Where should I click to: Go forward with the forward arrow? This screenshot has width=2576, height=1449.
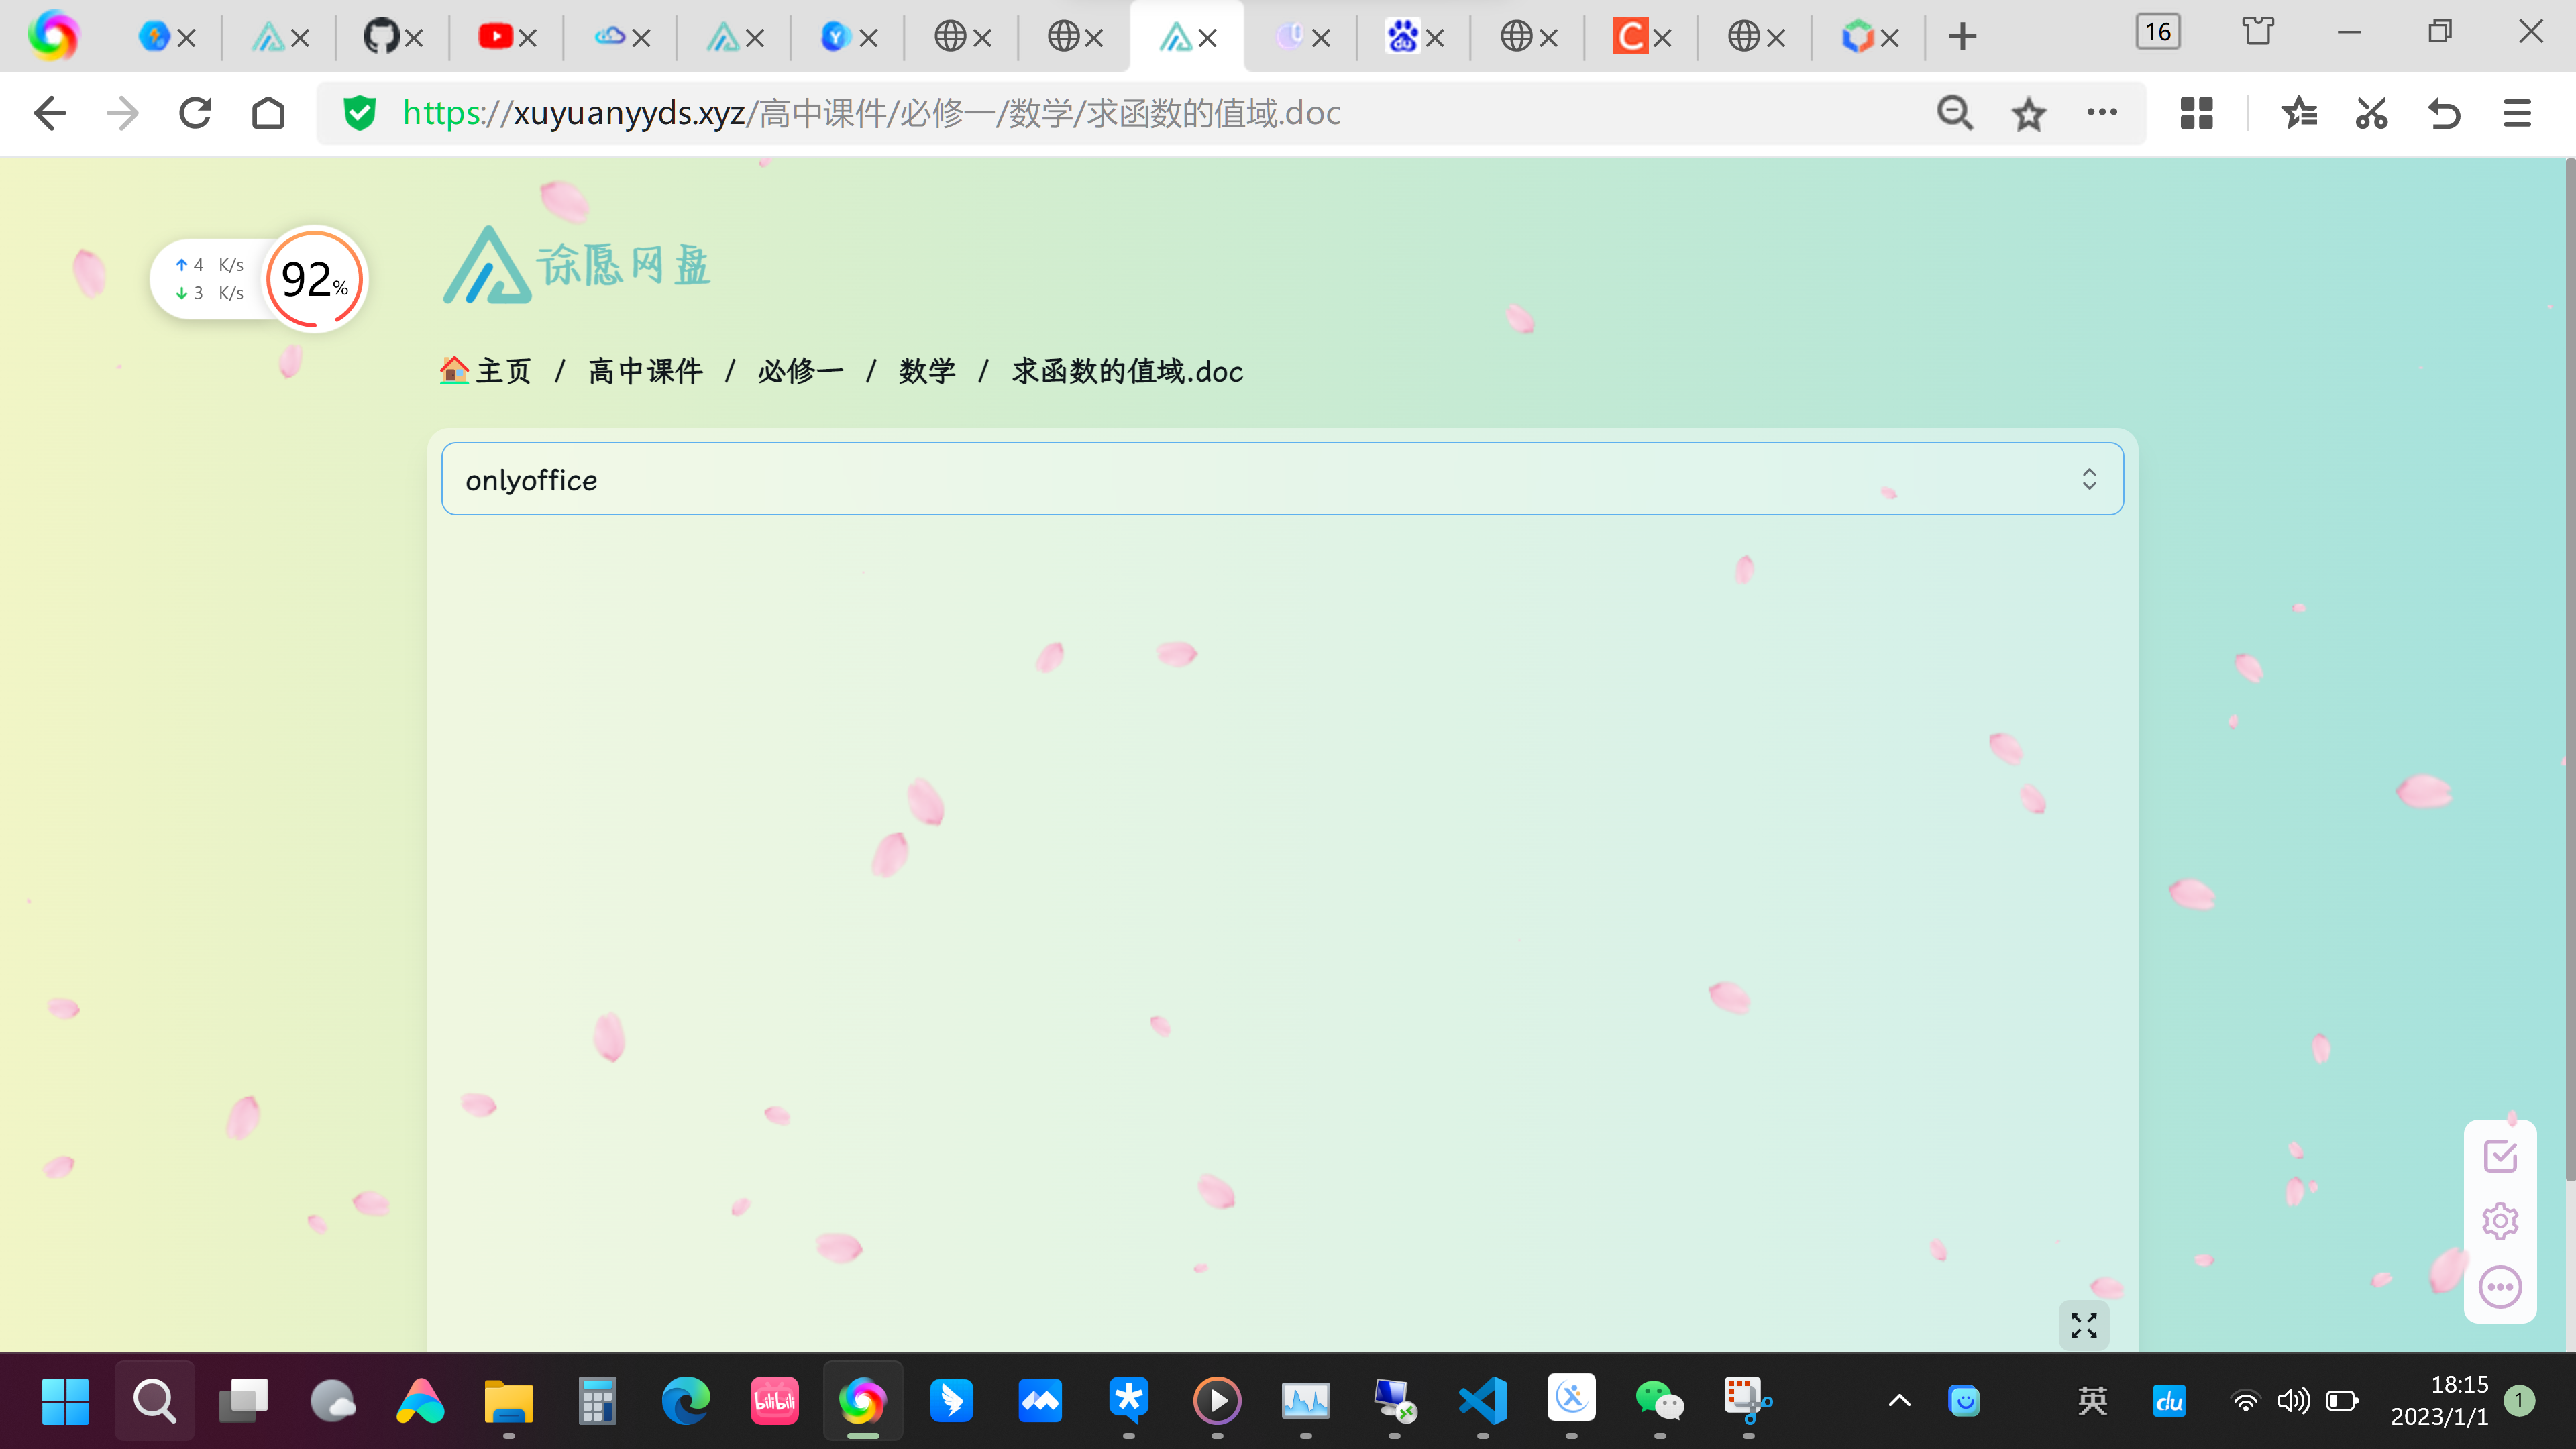click(122, 113)
